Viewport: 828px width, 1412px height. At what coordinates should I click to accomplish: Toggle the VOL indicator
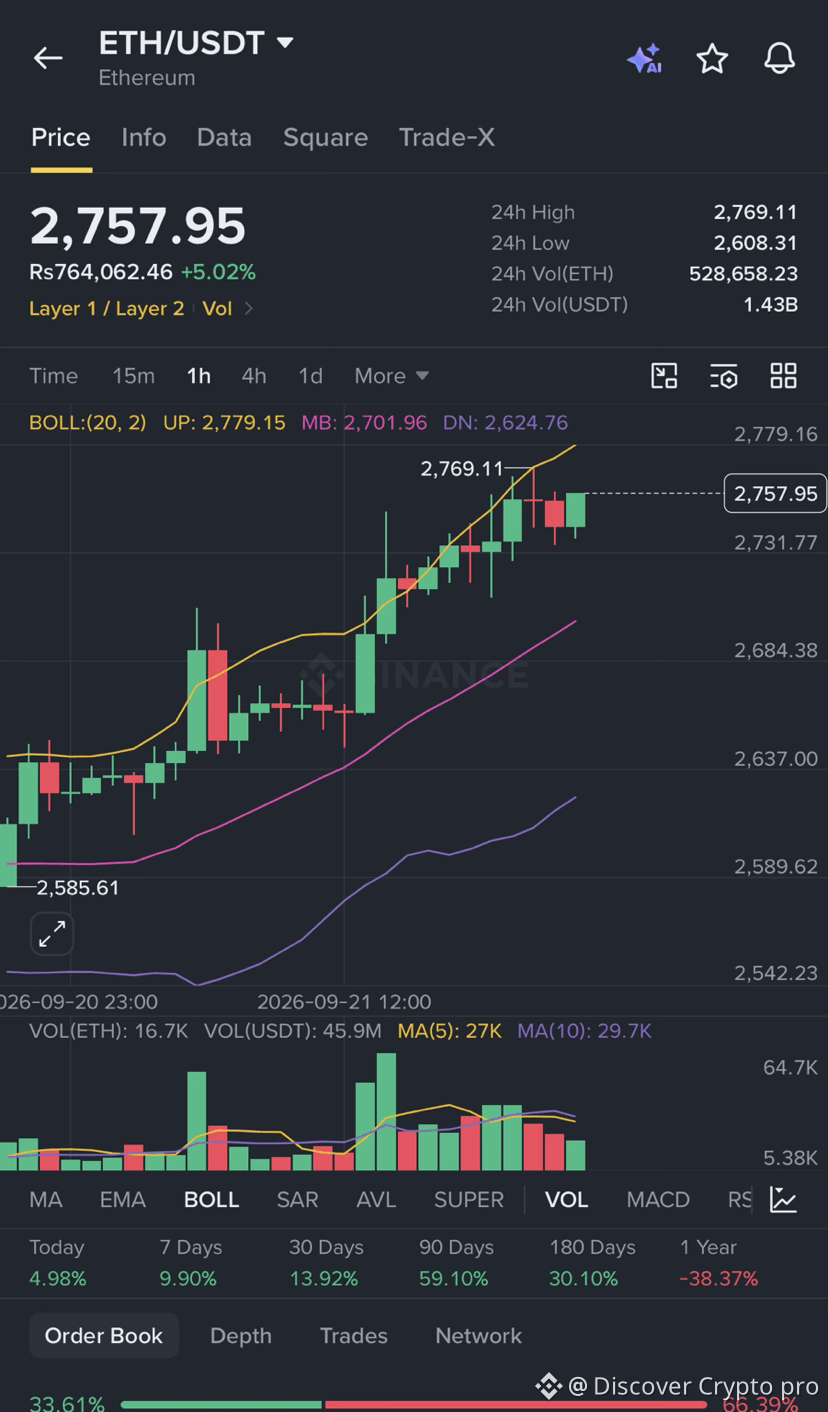(566, 1200)
